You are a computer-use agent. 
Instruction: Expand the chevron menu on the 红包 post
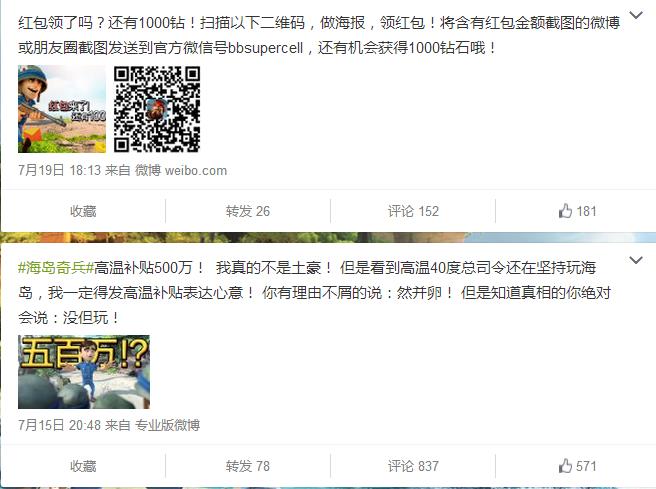(635, 15)
